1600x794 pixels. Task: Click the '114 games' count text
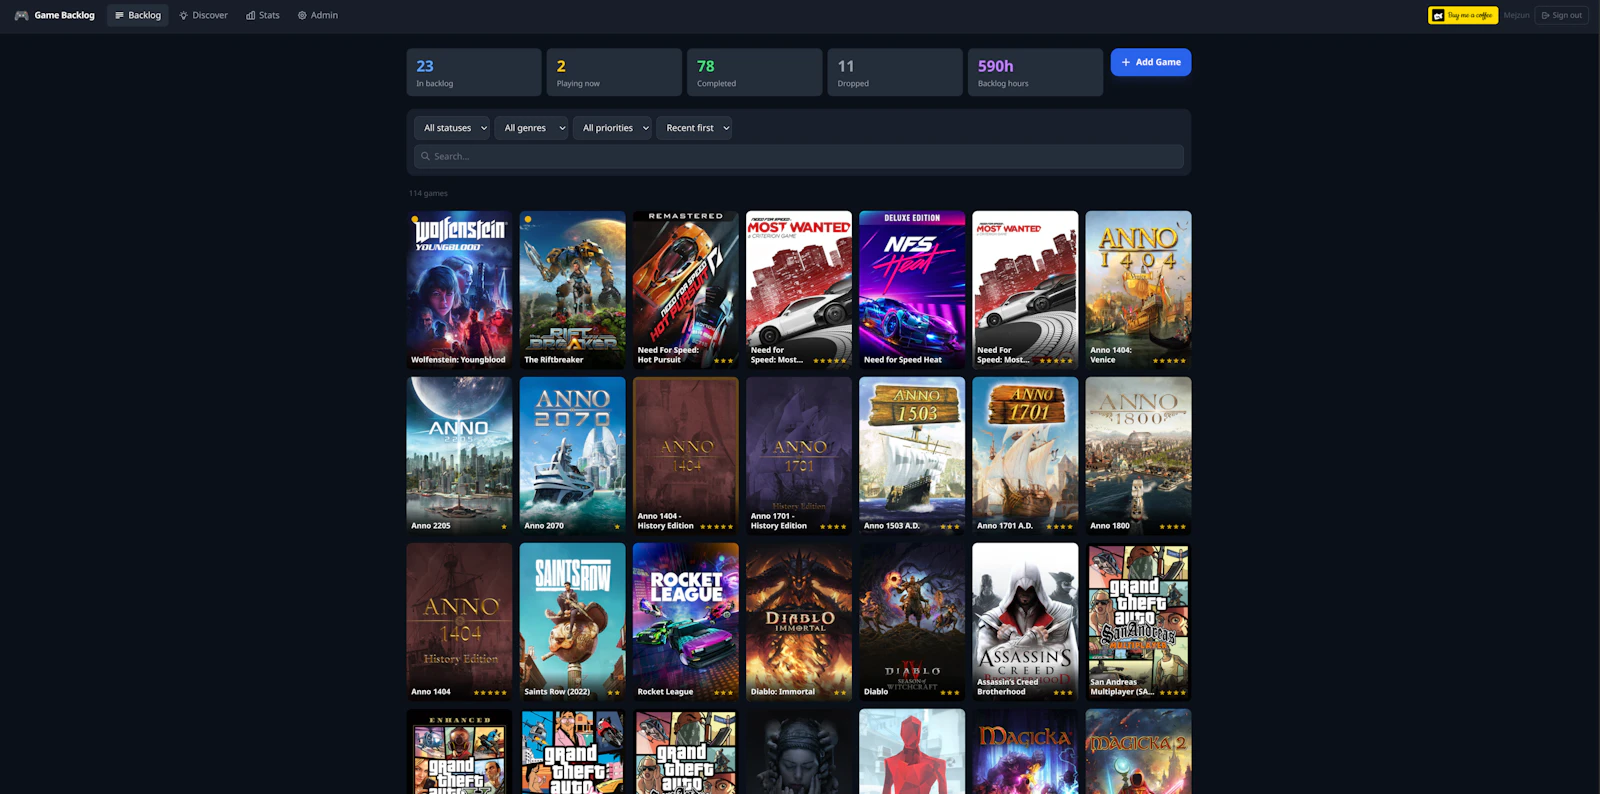coord(428,193)
